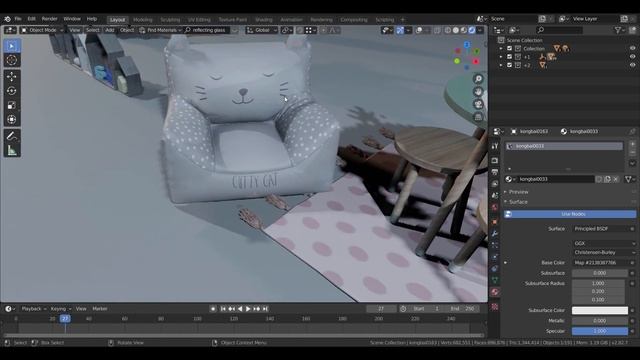Screen dimensions: 640x360
Task: Click the outliner filter funnel icon
Action: click(x=618, y=30)
